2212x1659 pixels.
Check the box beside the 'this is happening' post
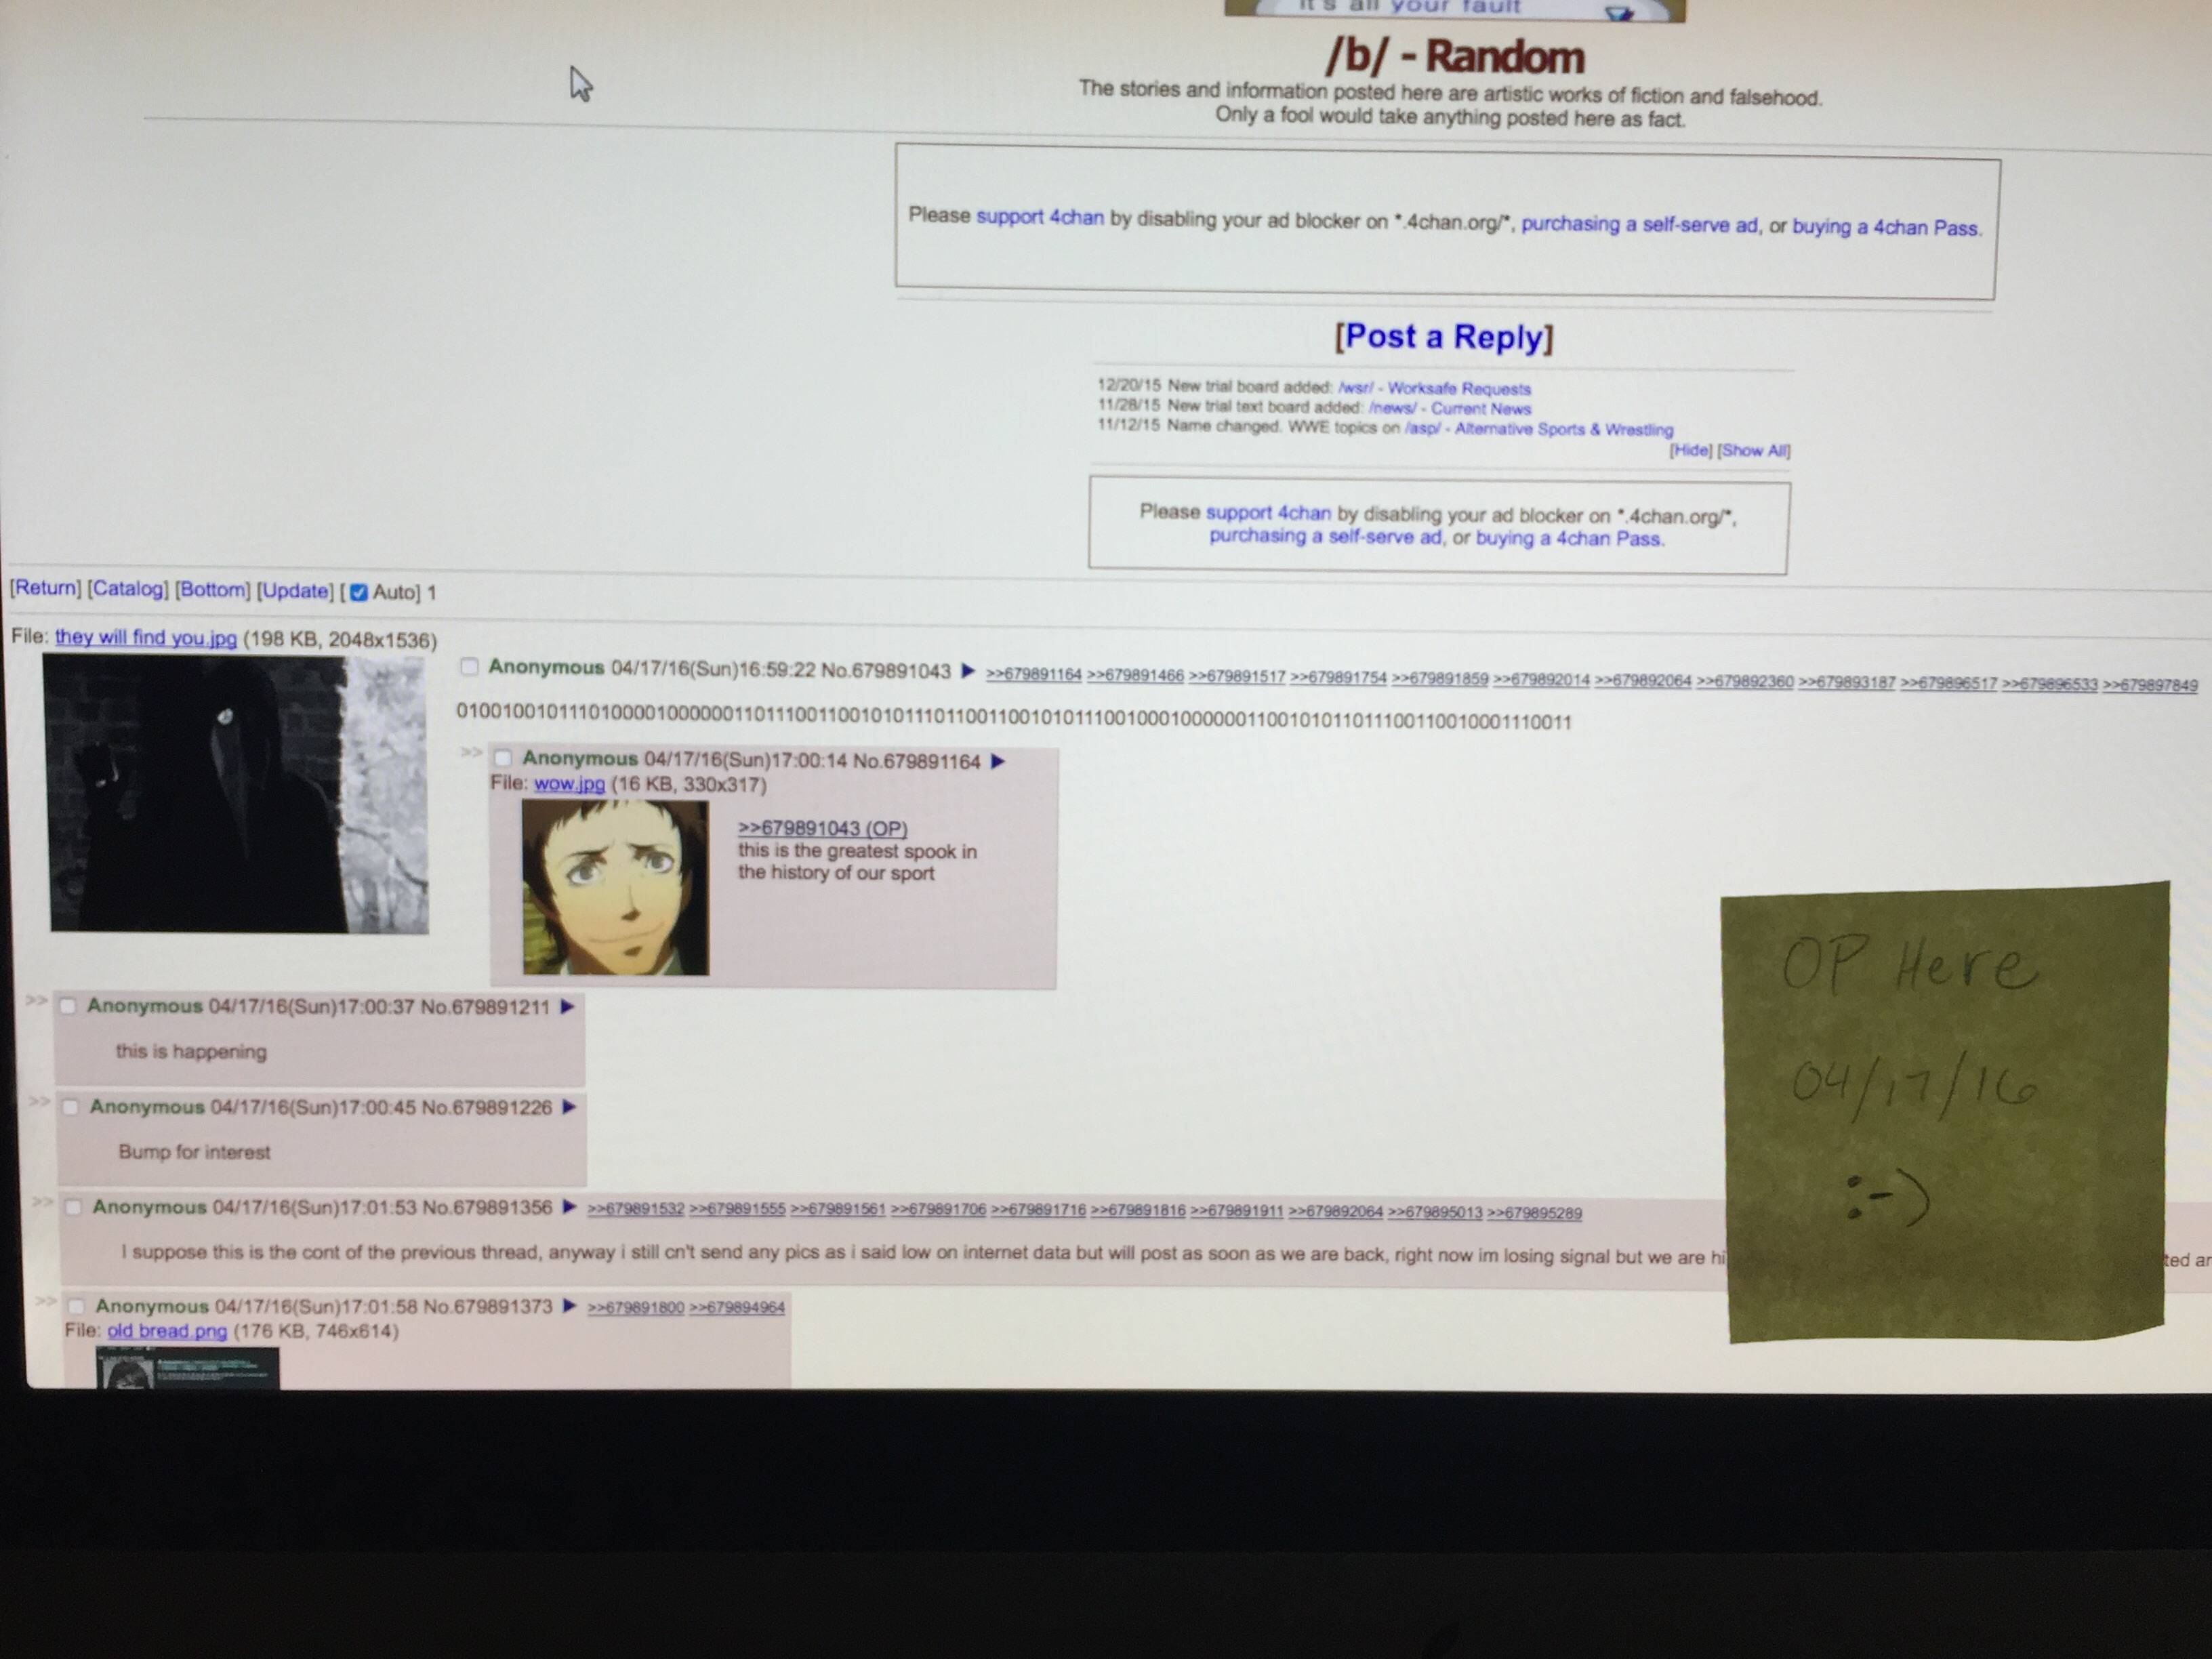pos(68,1005)
